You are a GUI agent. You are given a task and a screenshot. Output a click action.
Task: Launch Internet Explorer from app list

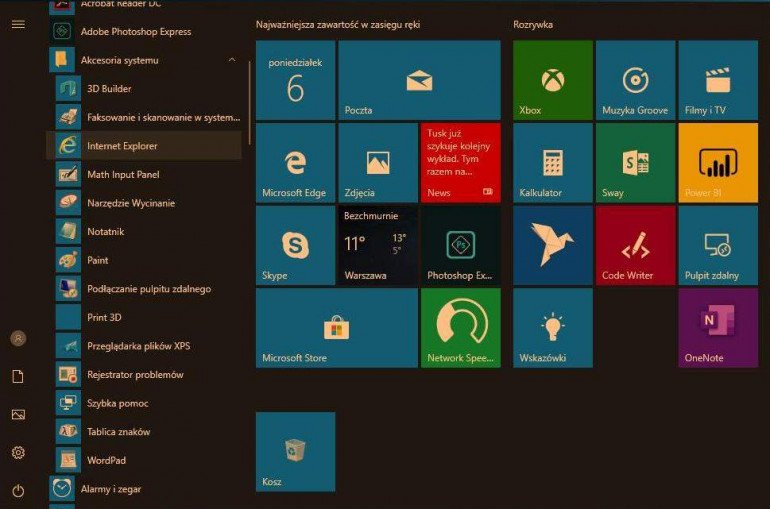145,146
